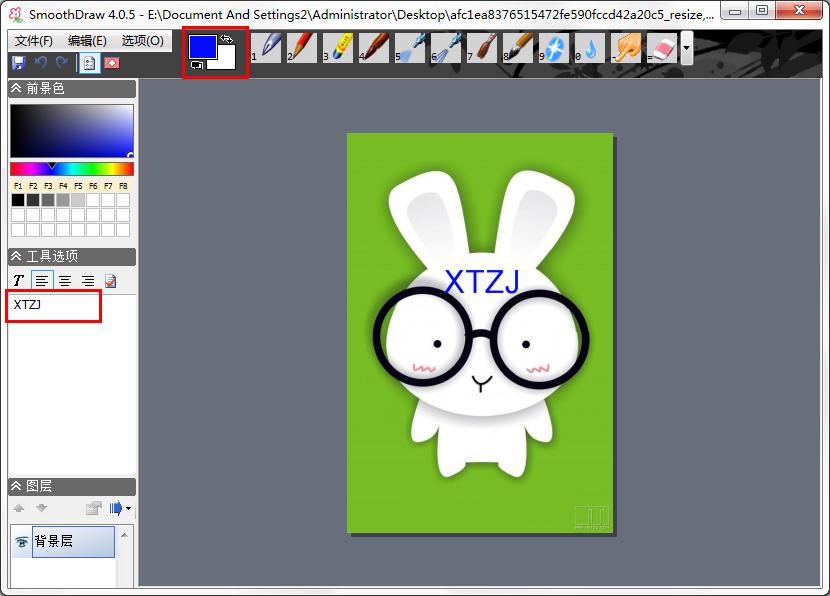Click the red canvas view icon
Viewport: 830px width, 596px height.
click(x=112, y=63)
